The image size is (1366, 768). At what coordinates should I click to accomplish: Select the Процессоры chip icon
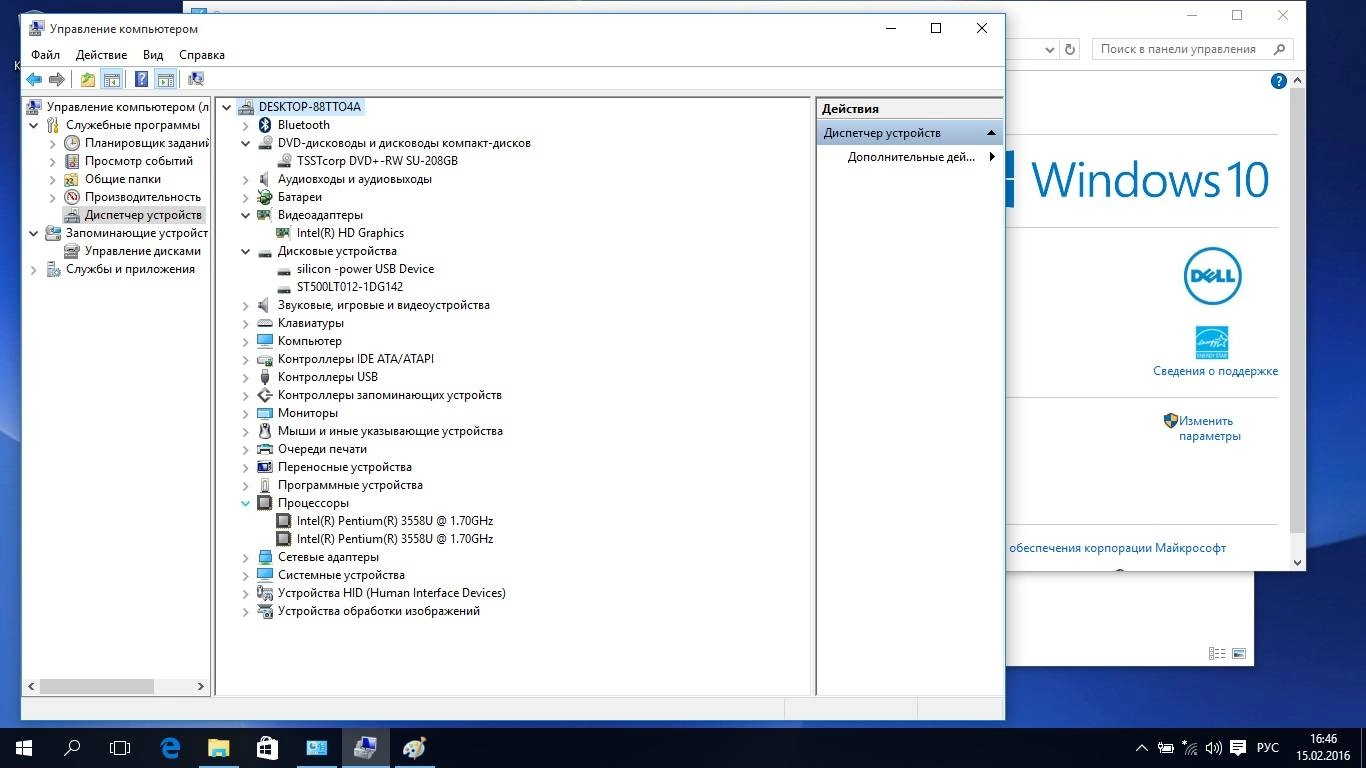pyautogui.click(x=265, y=503)
